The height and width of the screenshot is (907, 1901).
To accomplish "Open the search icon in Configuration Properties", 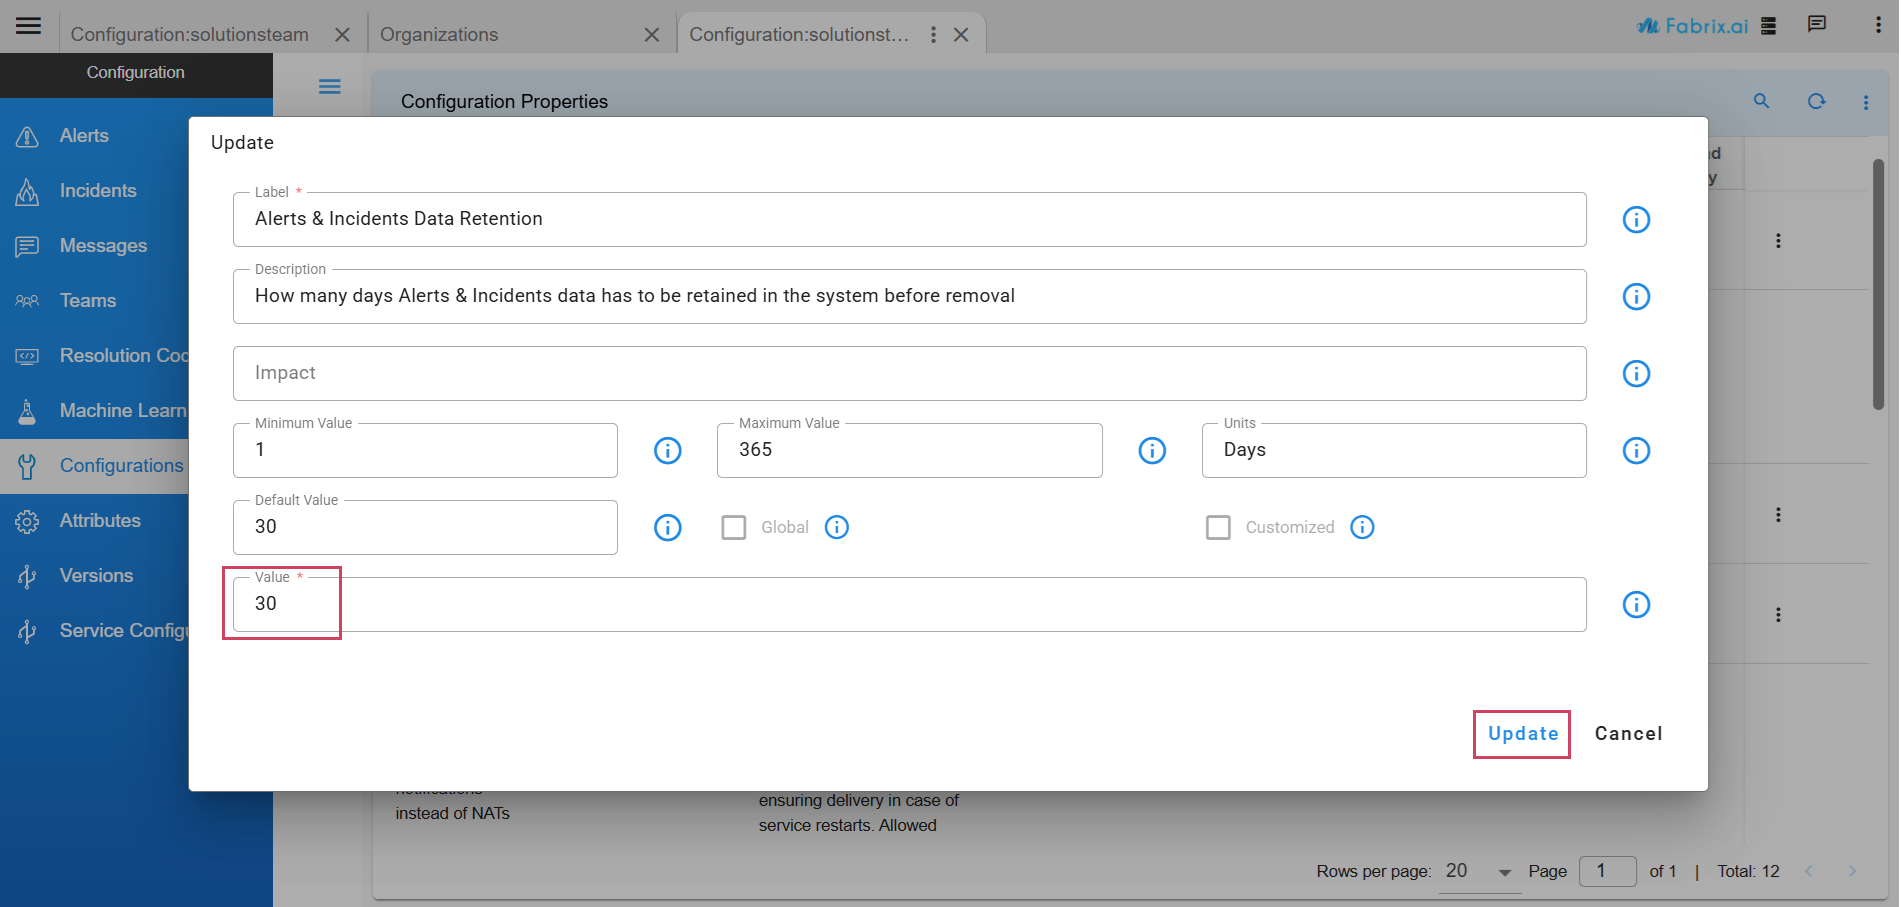I will click(x=1761, y=101).
